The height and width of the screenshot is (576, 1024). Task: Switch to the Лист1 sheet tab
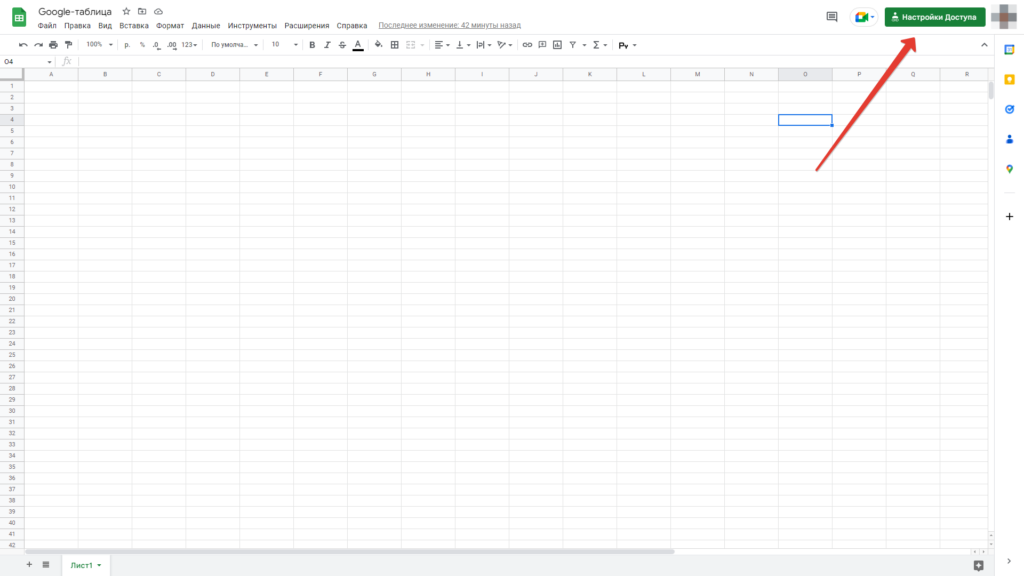pos(85,565)
